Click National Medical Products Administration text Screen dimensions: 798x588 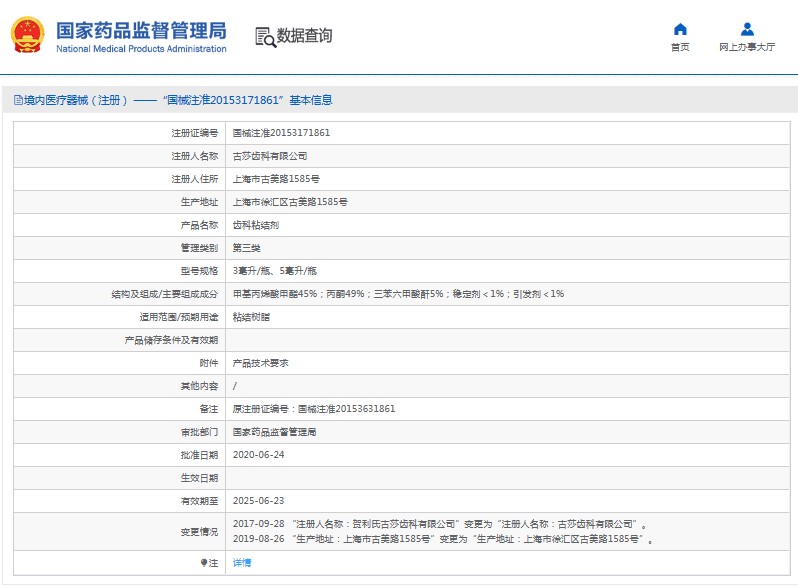(141, 49)
